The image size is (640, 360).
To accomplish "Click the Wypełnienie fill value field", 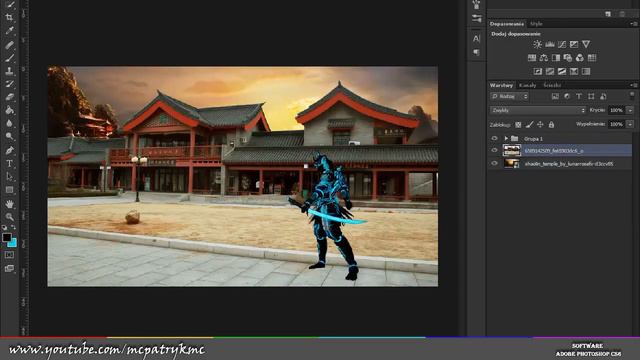I will click(616, 124).
